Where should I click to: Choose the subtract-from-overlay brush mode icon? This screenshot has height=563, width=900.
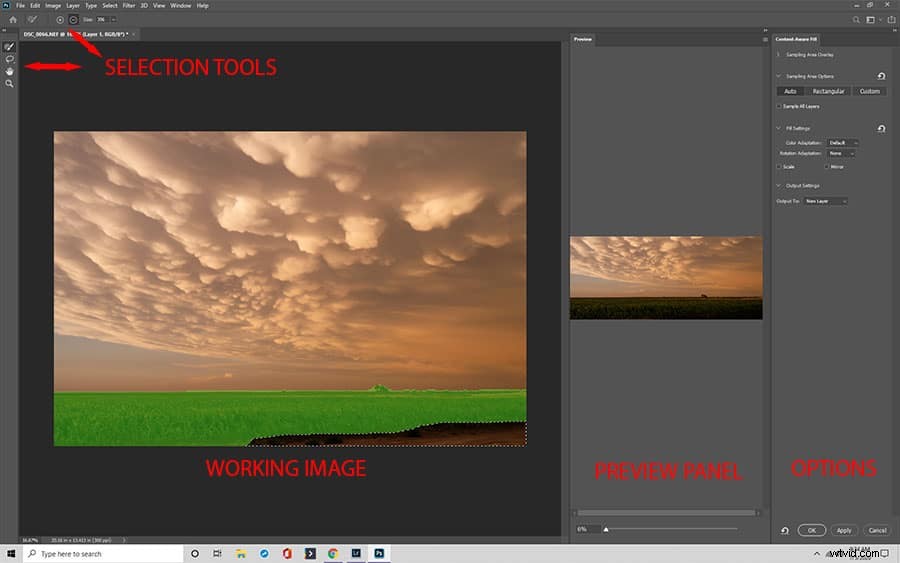(73, 20)
